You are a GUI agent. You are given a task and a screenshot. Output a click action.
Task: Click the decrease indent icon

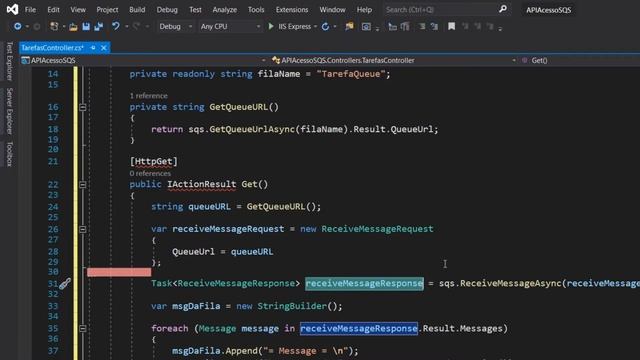coord(392,27)
